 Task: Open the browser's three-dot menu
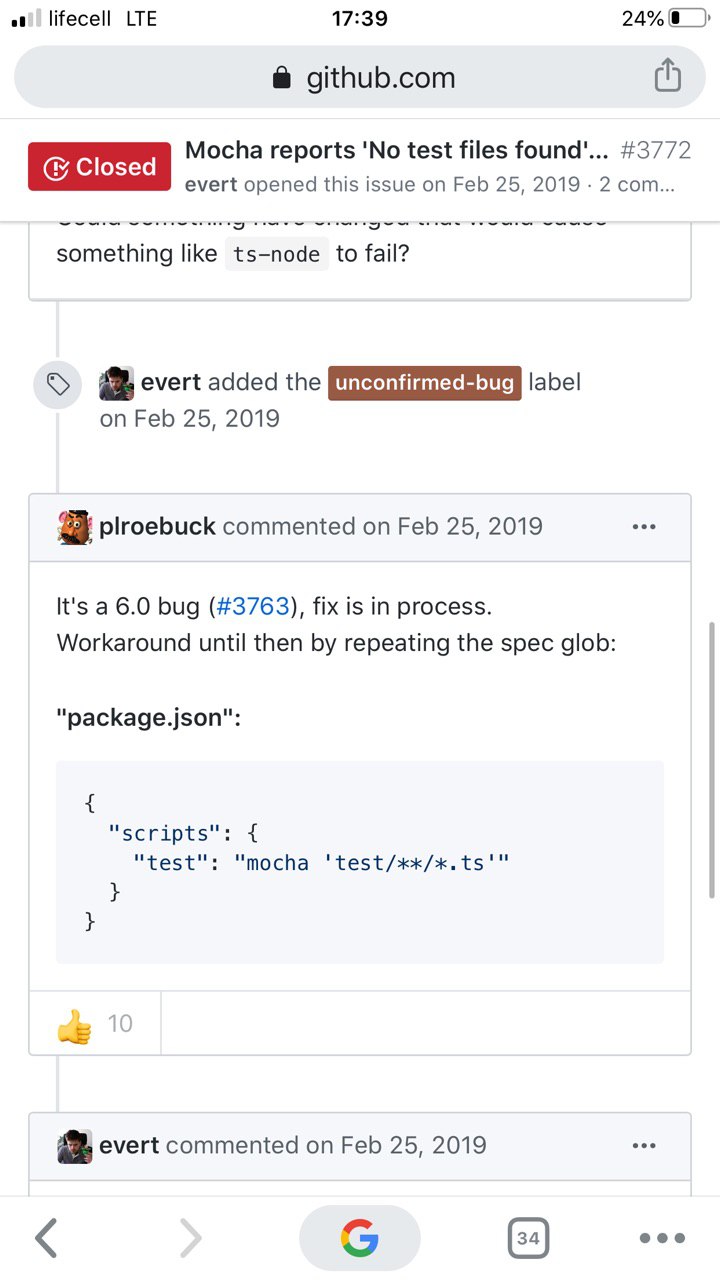[x=661, y=1239]
